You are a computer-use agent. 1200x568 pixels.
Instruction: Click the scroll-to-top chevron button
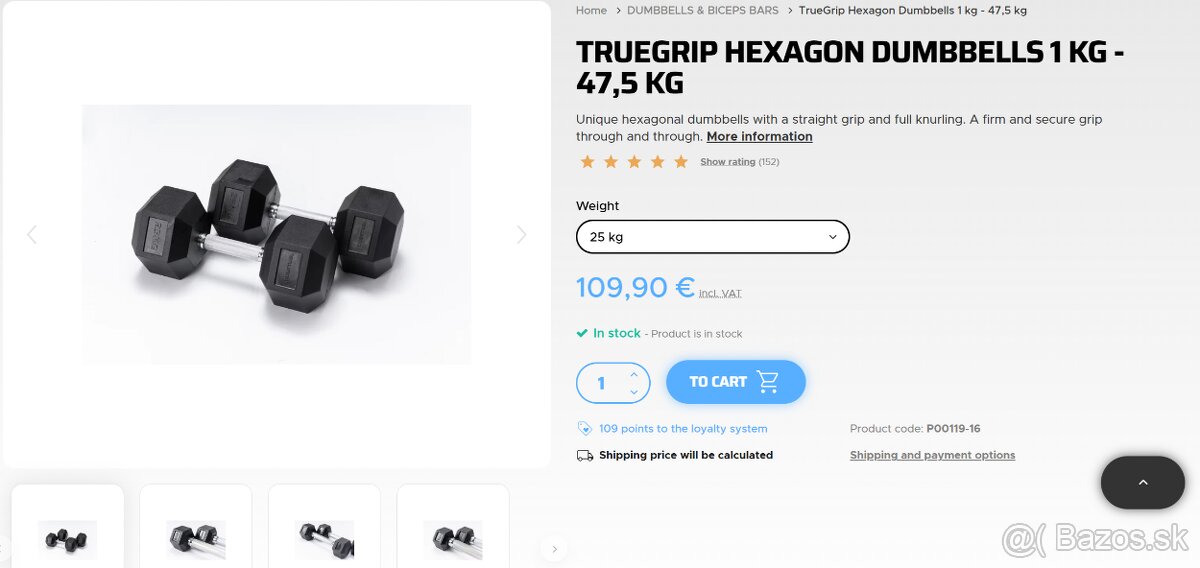coord(1143,483)
